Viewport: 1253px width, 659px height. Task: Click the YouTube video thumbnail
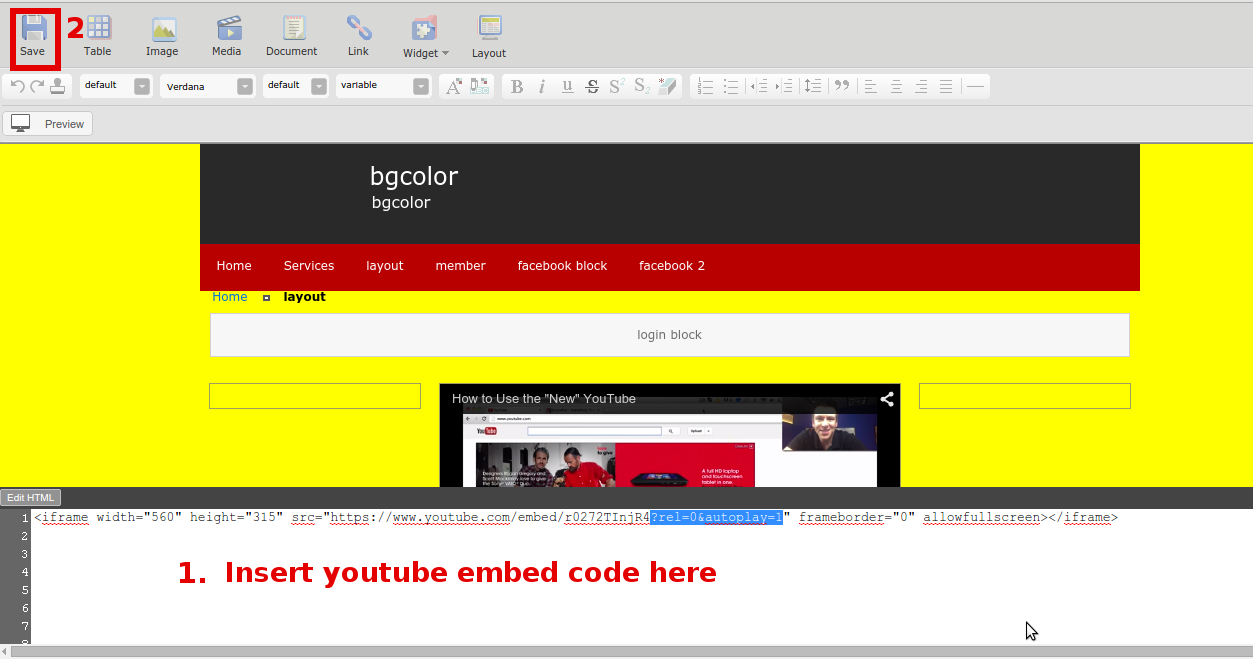click(x=669, y=440)
